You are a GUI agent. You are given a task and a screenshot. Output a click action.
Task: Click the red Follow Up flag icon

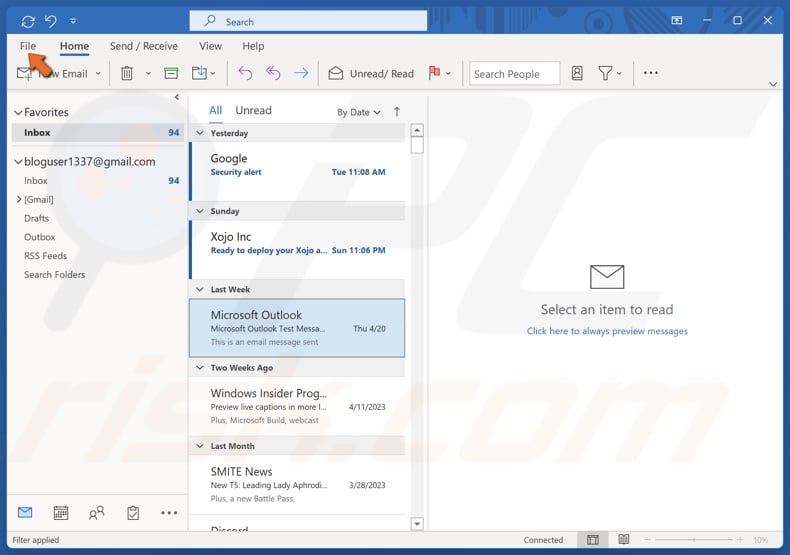pyautogui.click(x=434, y=73)
